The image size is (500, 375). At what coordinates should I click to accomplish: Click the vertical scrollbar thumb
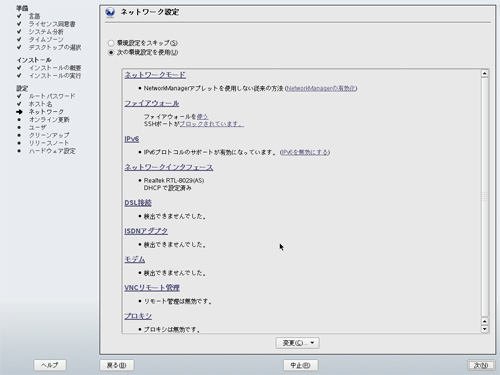coord(485,197)
